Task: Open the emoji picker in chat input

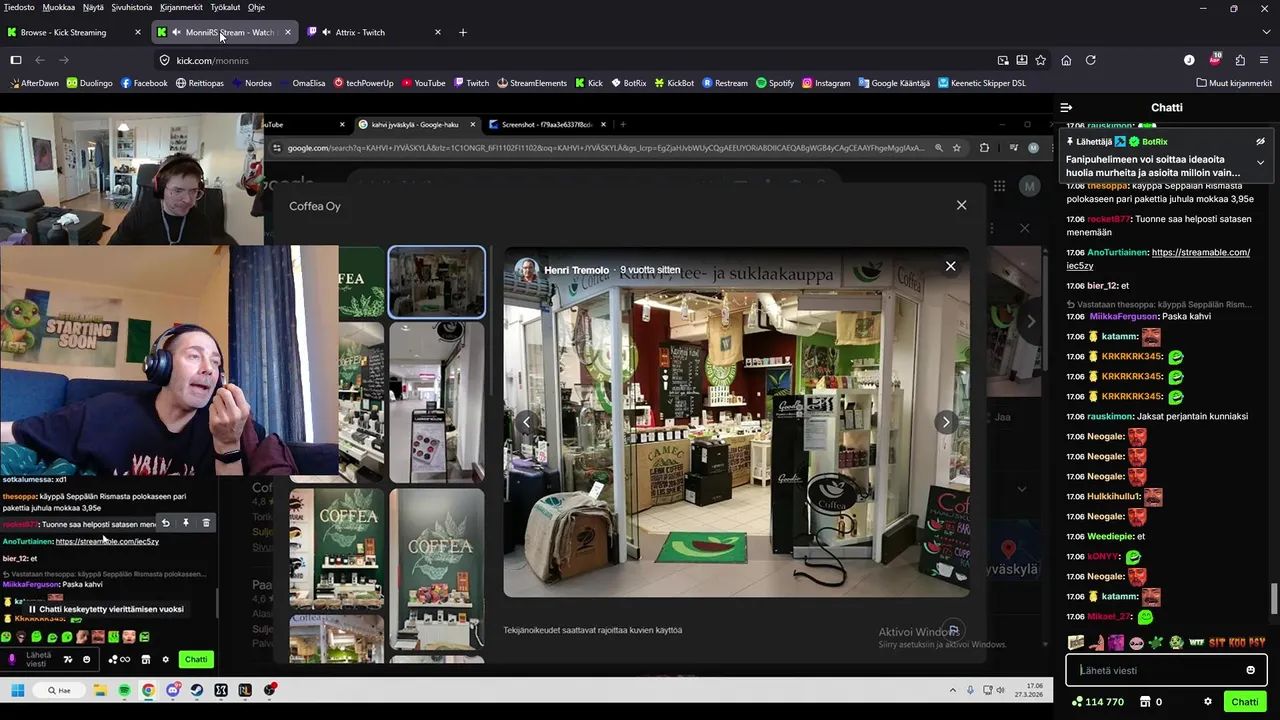Action: [x=1250, y=670]
